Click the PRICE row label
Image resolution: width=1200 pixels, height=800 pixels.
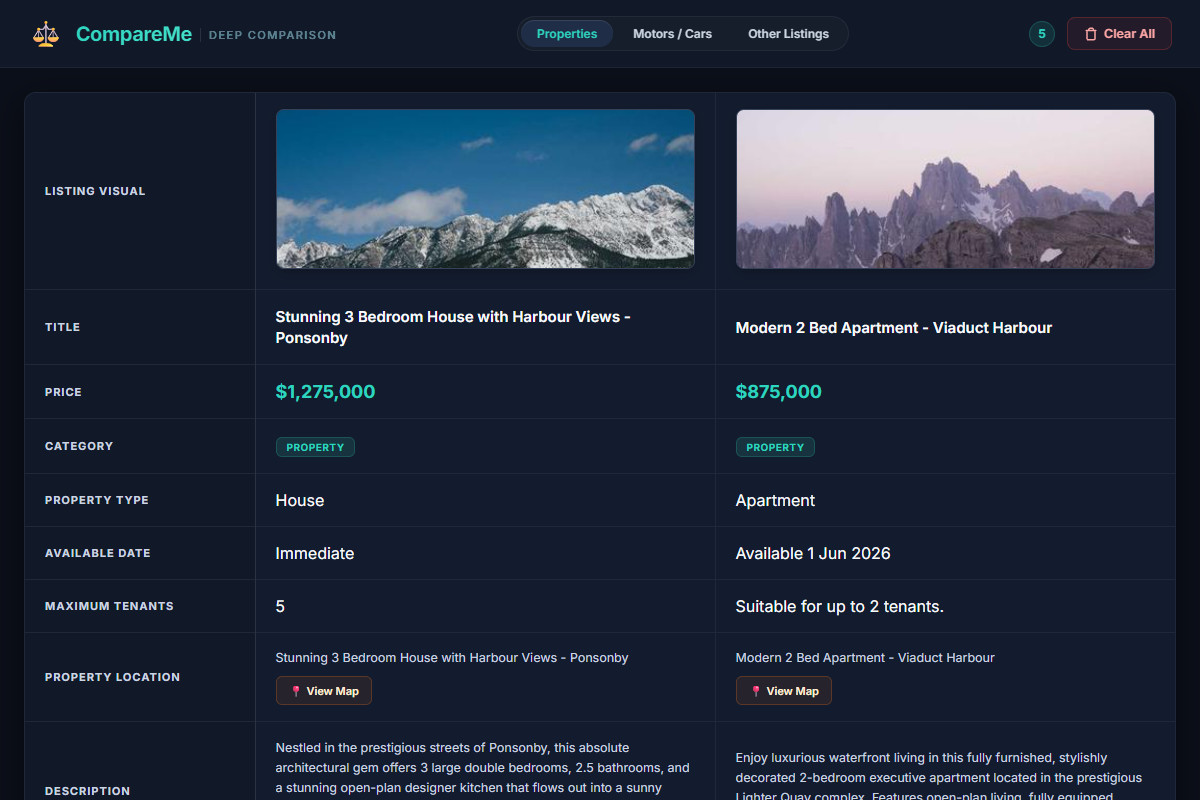coord(63,392)
